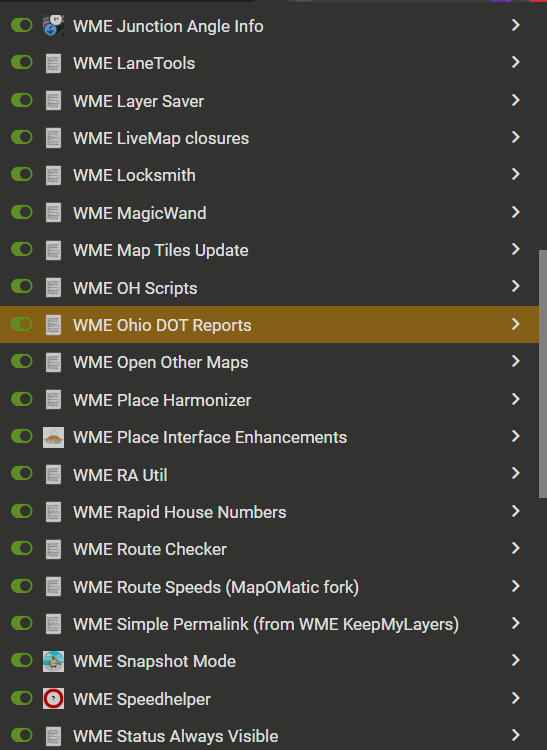Disable WME Map Tiles Update toggle
This screenshot has width=547, height=750.
(x=22, y=249)
